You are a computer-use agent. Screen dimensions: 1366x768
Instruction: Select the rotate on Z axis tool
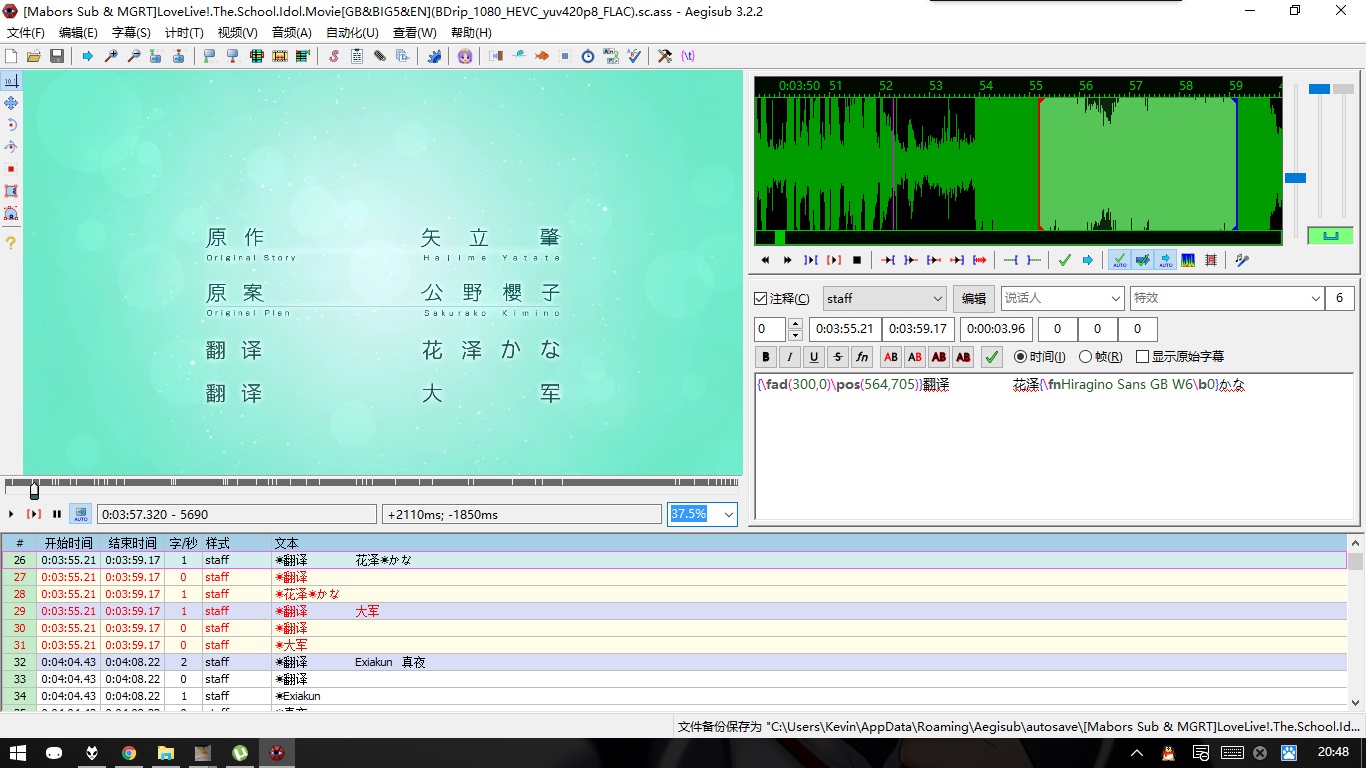pyautogui.click(x=11, y=125)
